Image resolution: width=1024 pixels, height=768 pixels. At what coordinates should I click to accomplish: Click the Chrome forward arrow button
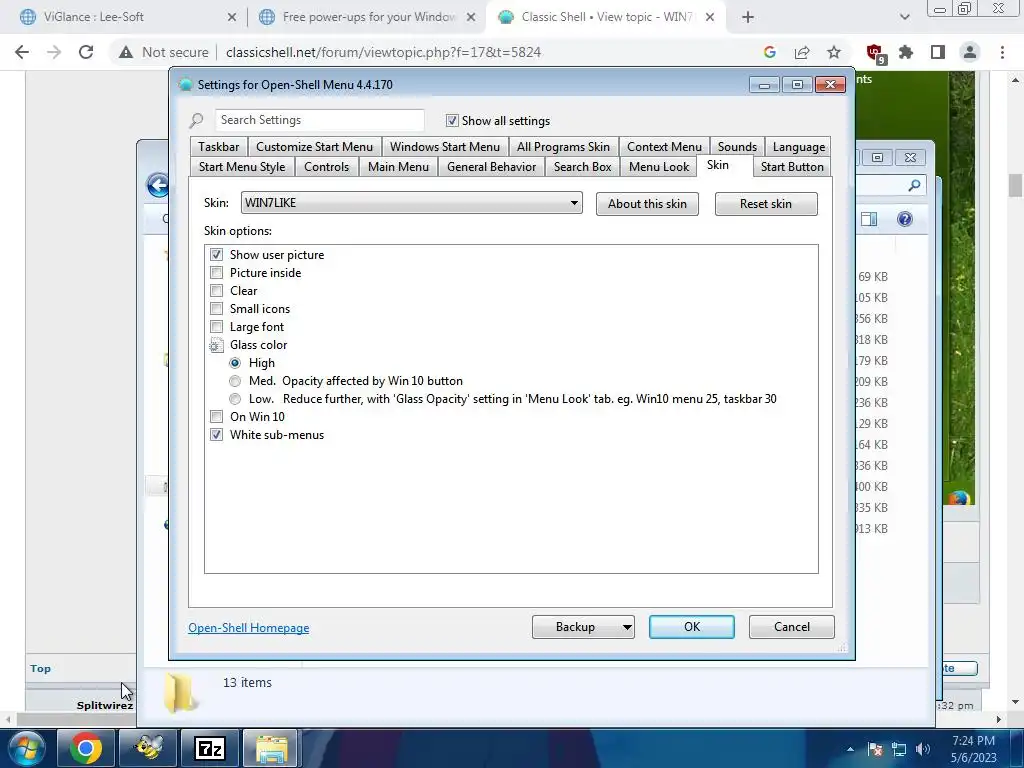tap(54, 52)
